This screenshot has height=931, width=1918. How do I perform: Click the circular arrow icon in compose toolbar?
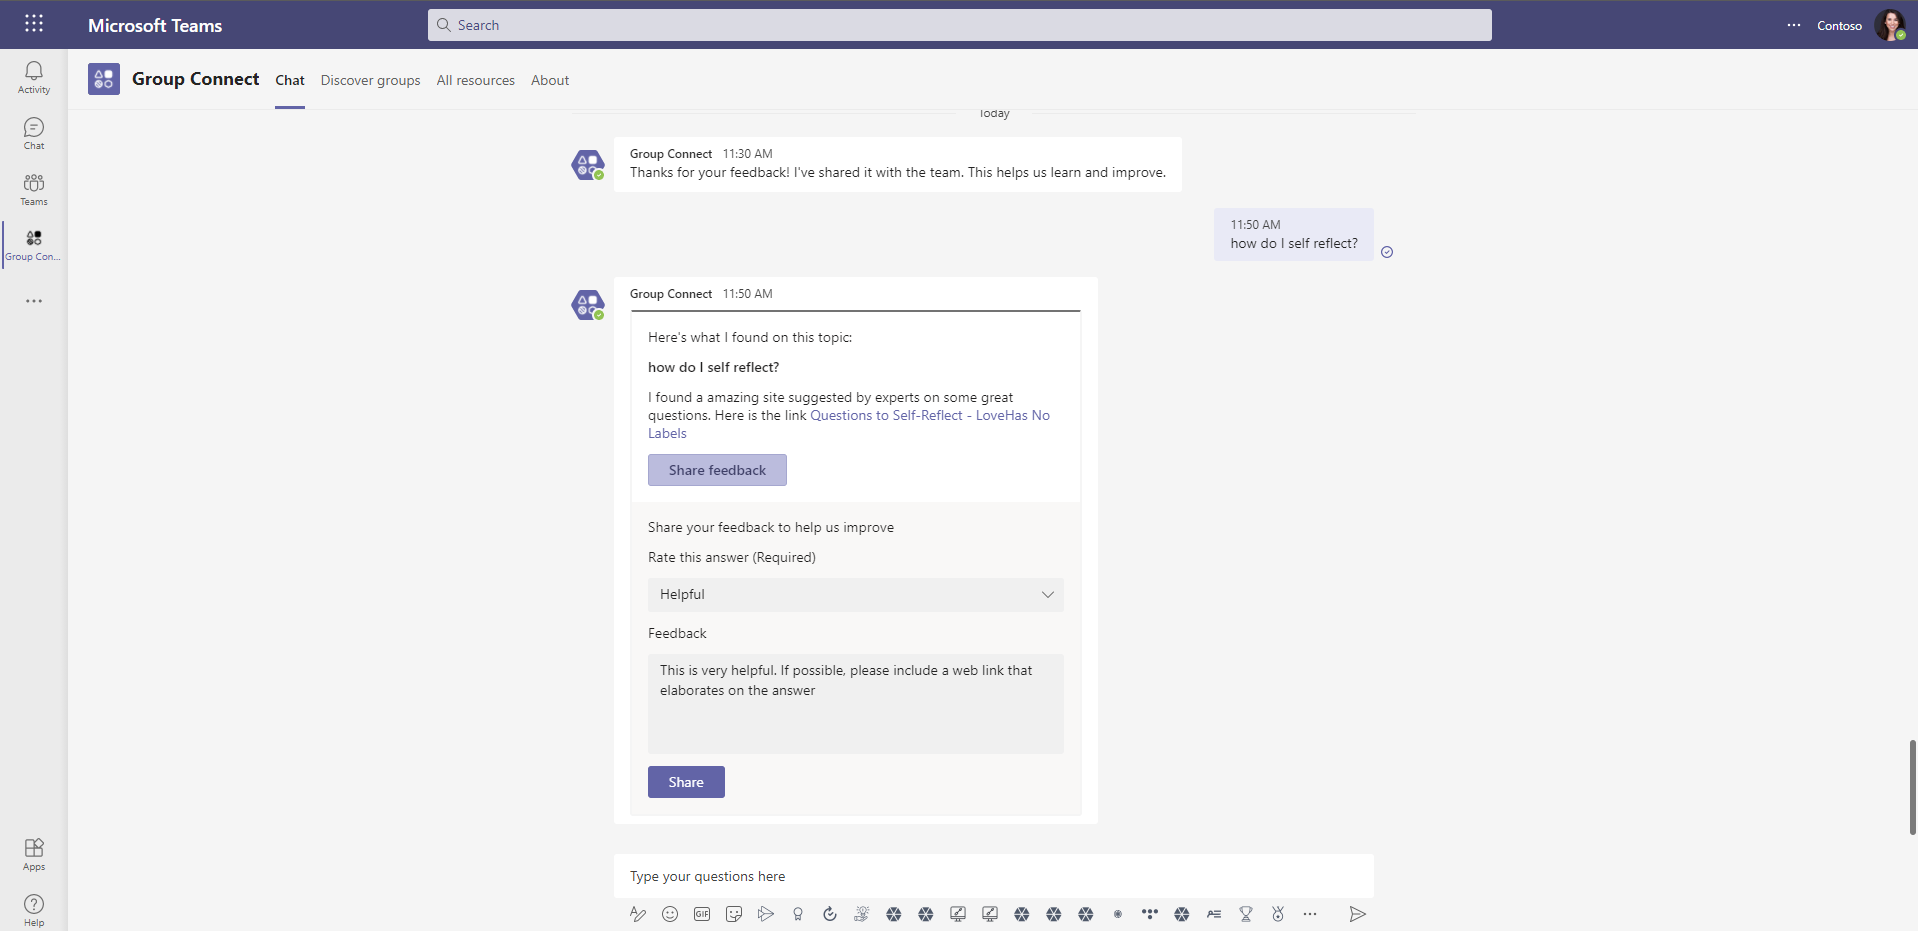point(830,914)
